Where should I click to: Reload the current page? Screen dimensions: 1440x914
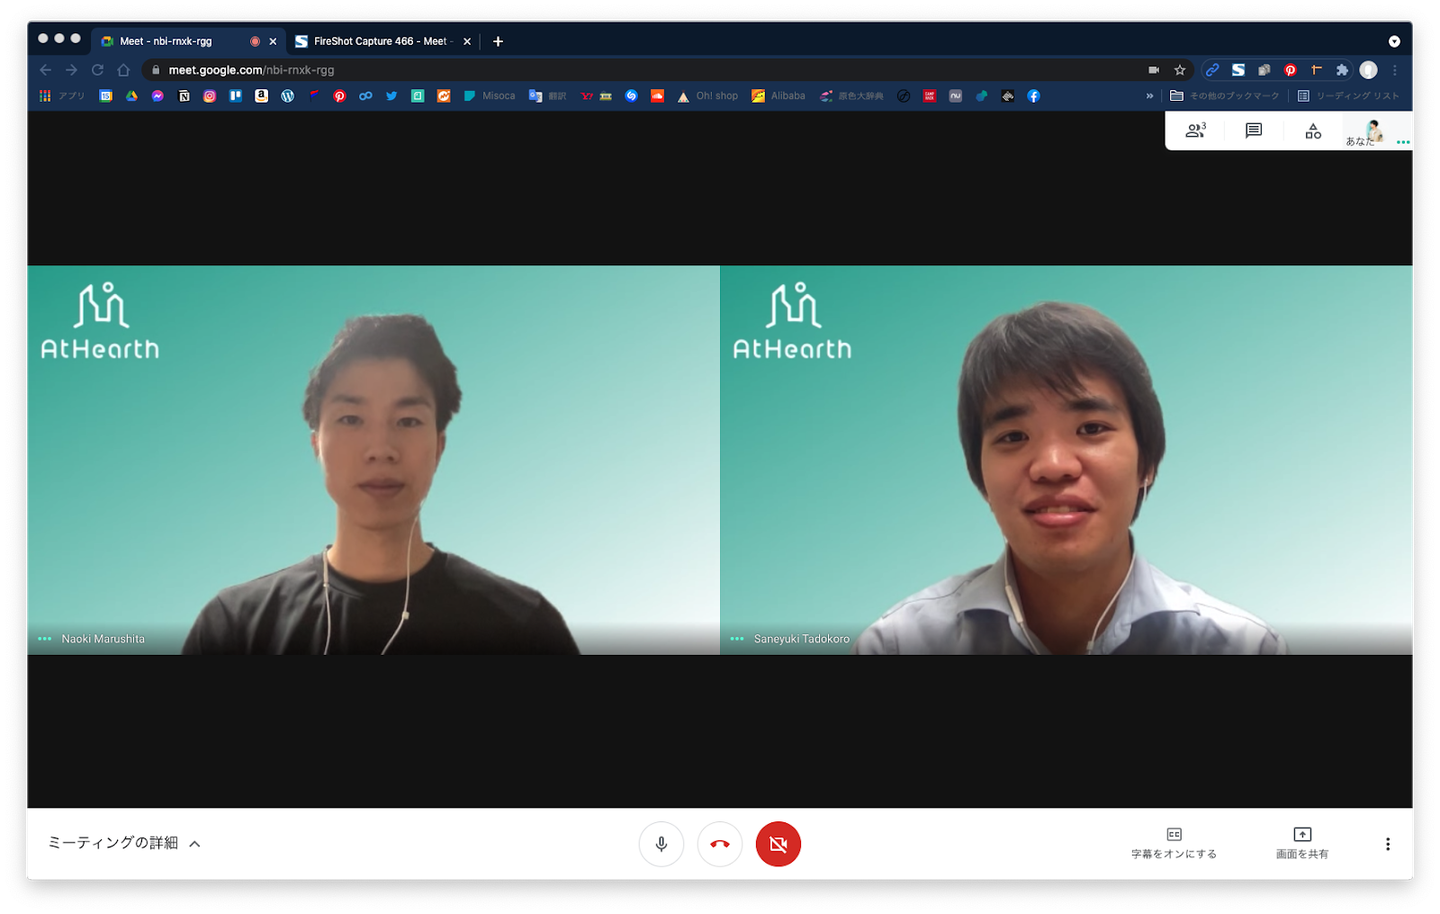pos(97,70)
